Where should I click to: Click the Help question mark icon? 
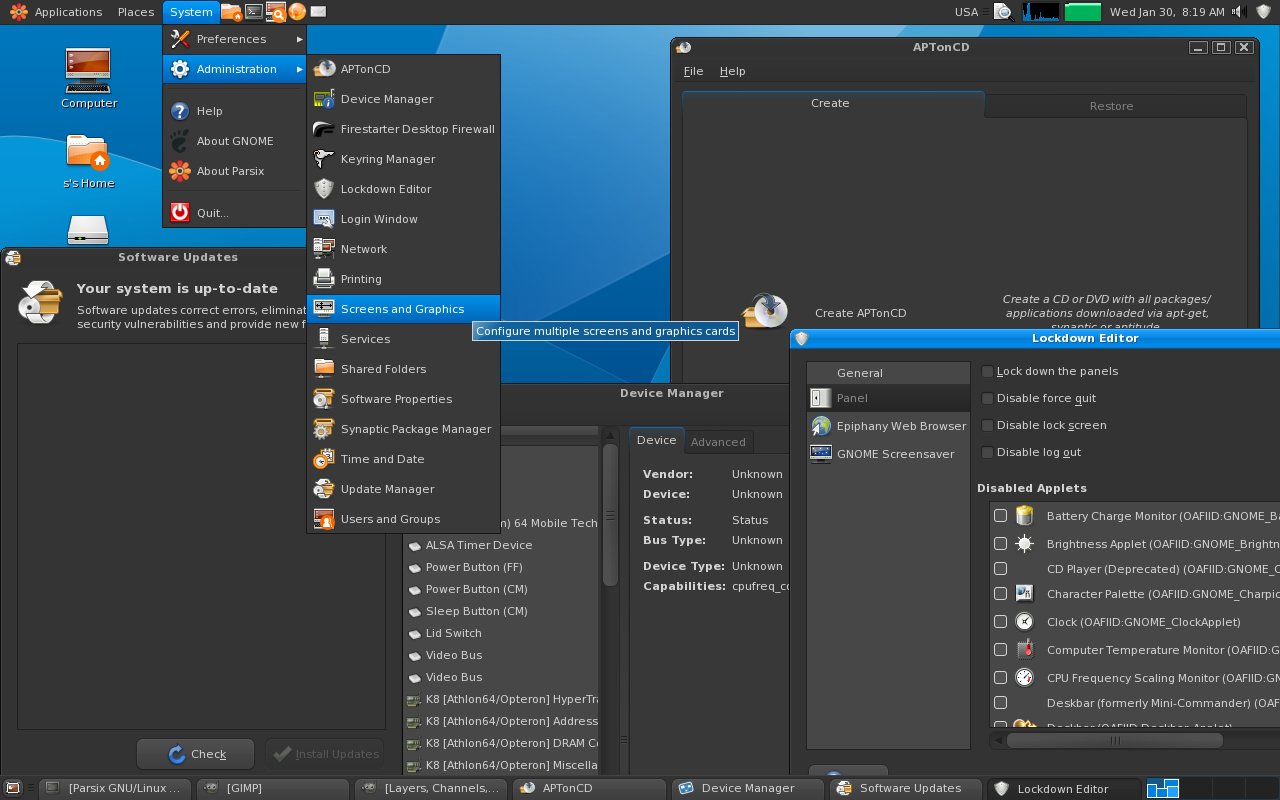coord(180,111)
